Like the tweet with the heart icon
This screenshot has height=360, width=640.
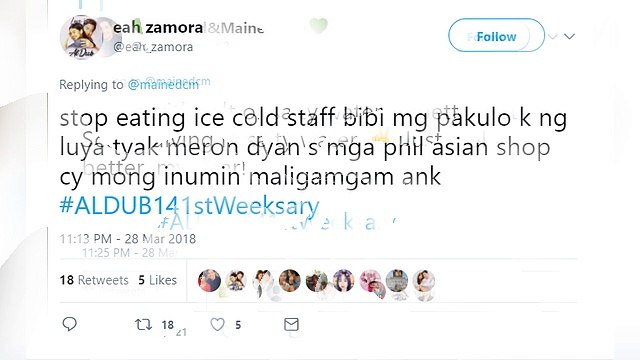coord(217,324)
